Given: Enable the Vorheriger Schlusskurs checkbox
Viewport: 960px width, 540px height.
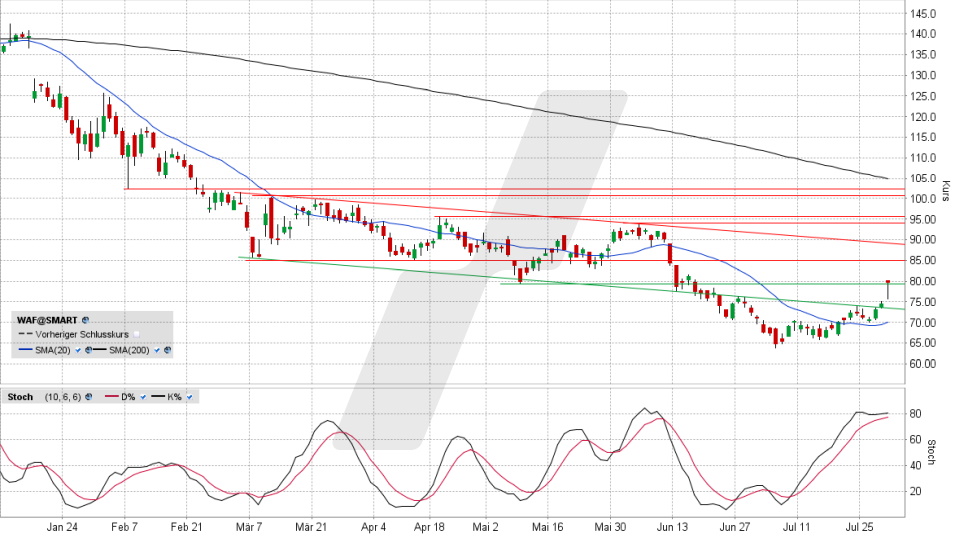Looking at the screenshot, I should pyautogui.click(x=136, y=335).
